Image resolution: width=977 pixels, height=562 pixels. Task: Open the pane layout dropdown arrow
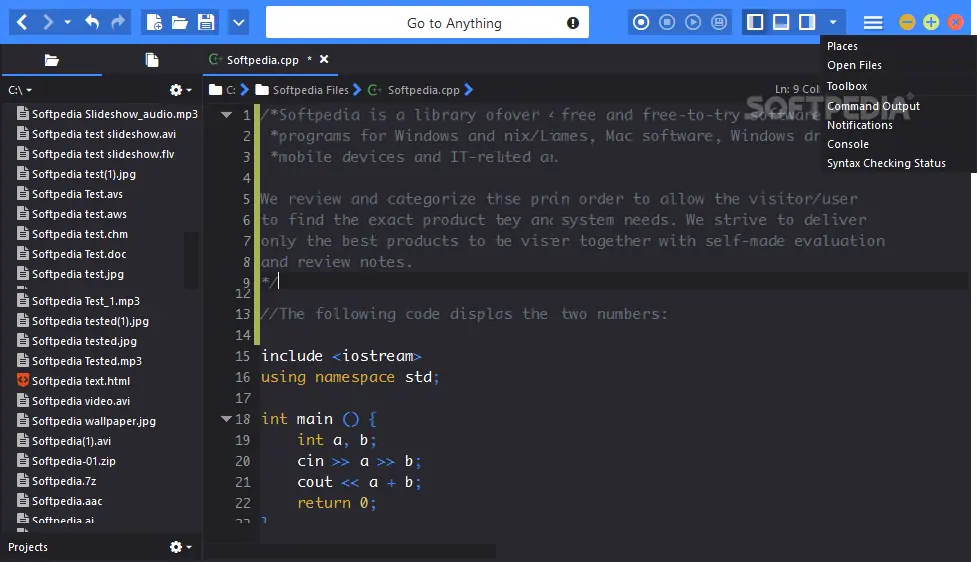click(x=833, y=22)
